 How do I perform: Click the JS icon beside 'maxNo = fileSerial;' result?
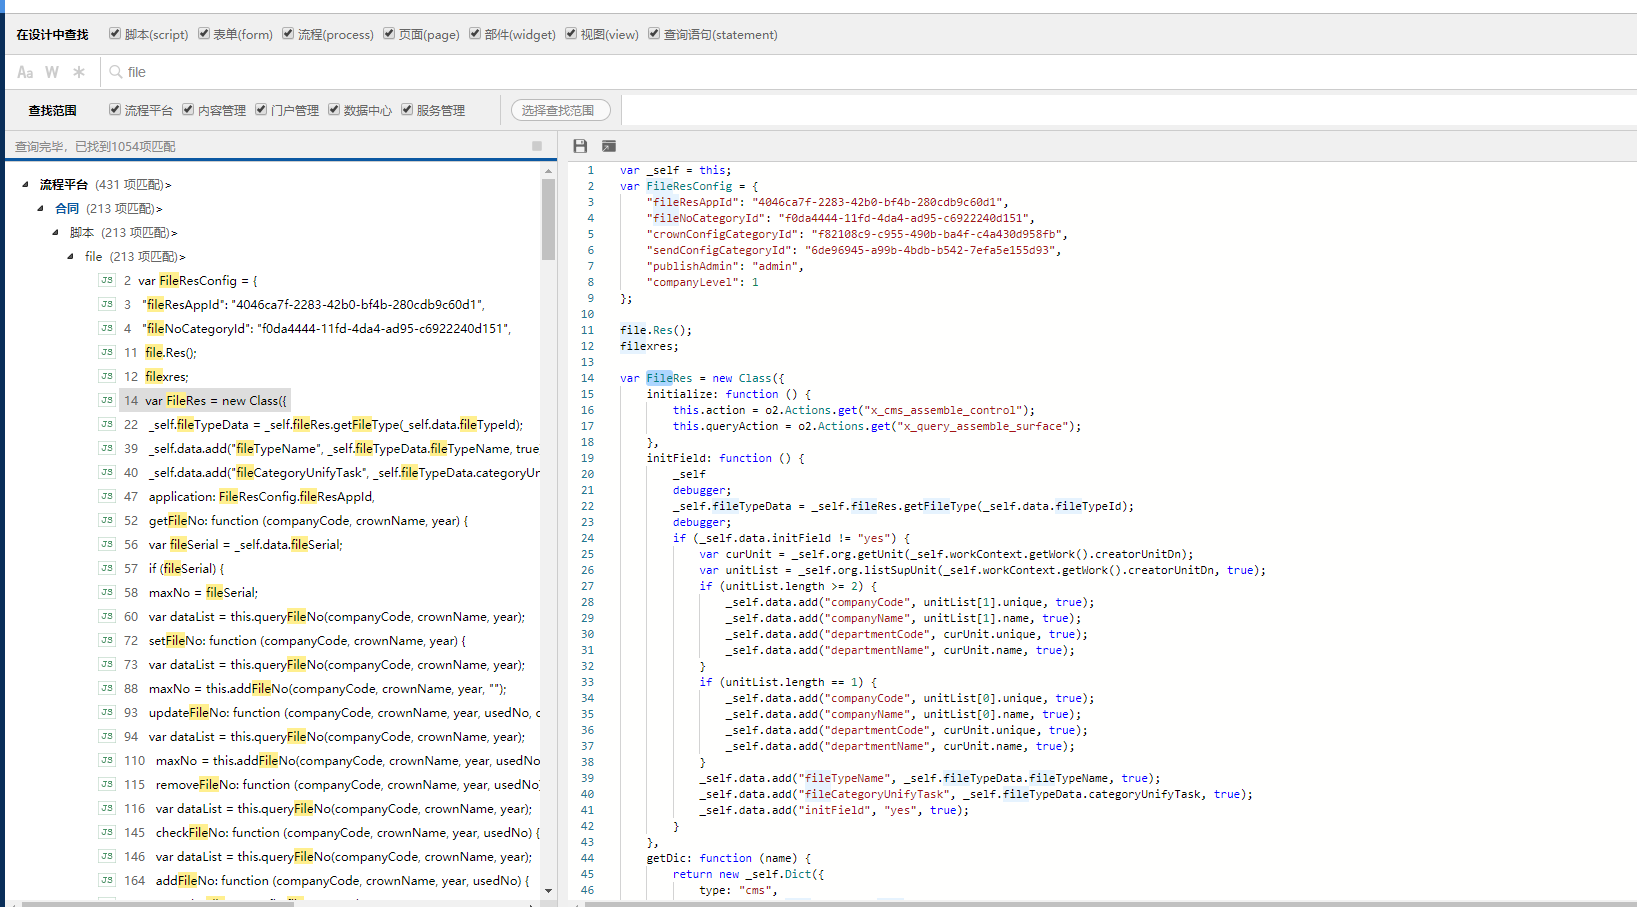[107, 592]
